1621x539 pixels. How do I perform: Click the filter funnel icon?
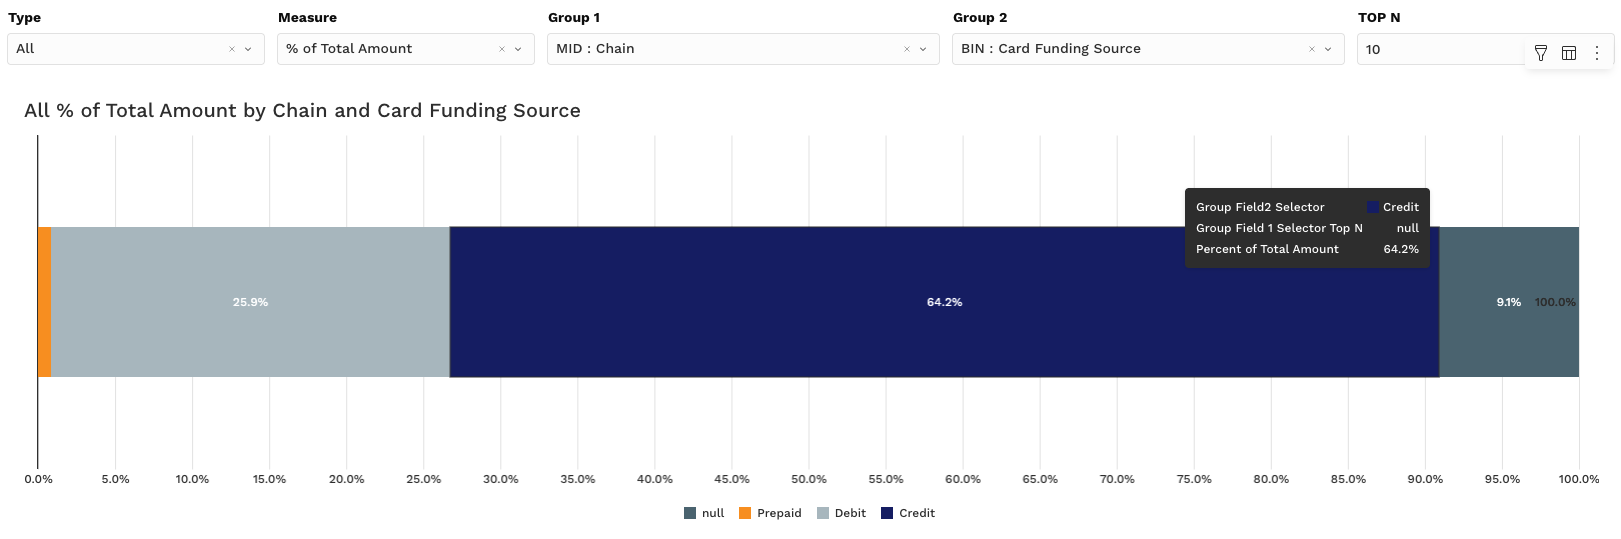click(x=1541, y=53)
